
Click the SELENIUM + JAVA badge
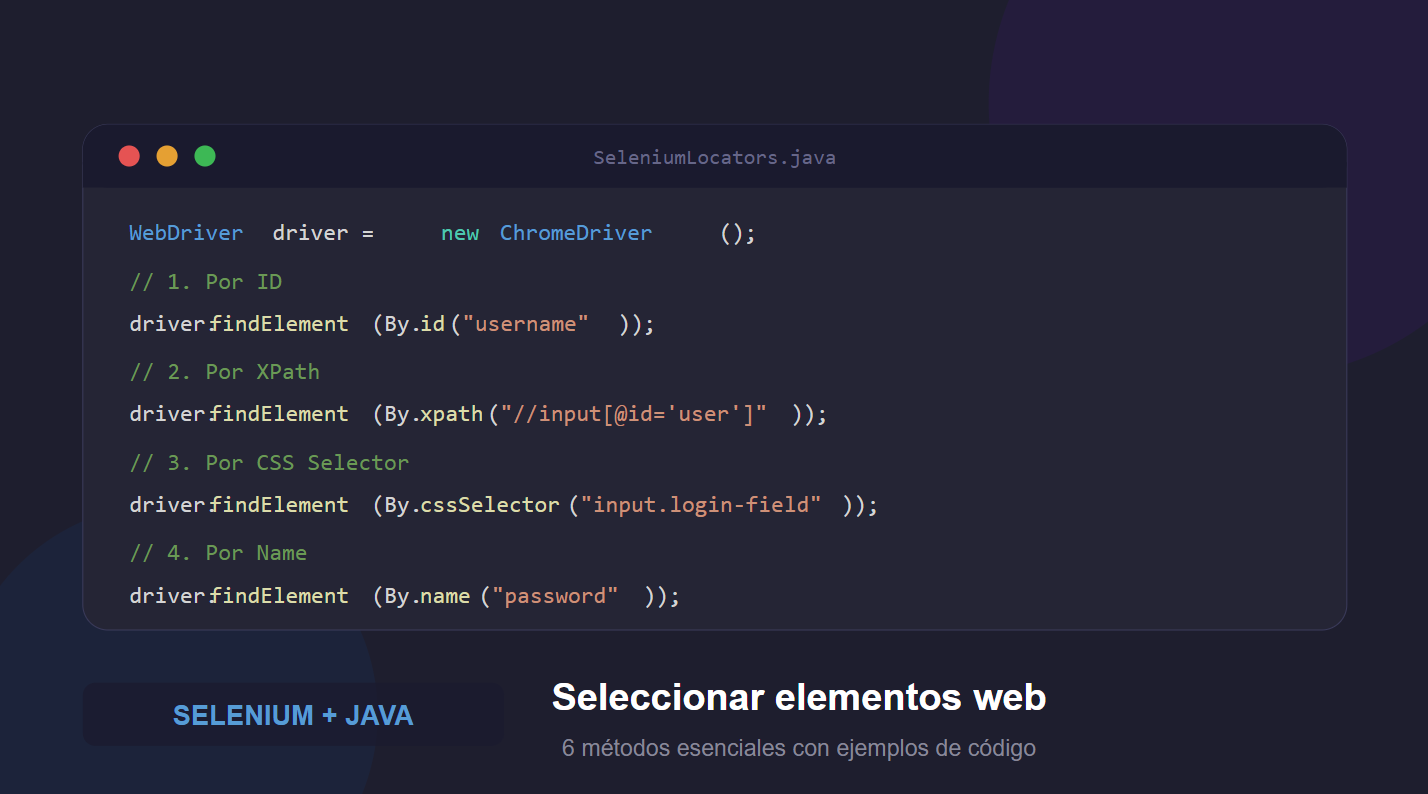[293, 715]
